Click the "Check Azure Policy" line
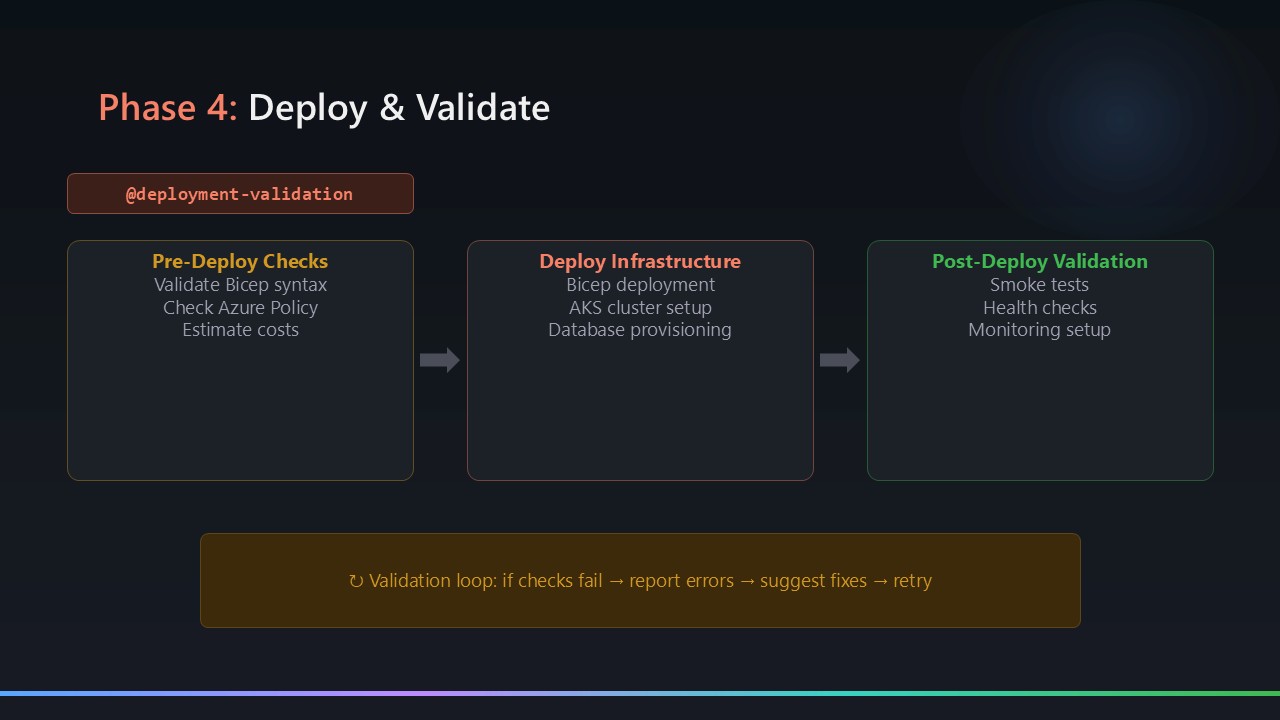The height and width of the screenshot is (720, 1280). (x=240, y=307)
